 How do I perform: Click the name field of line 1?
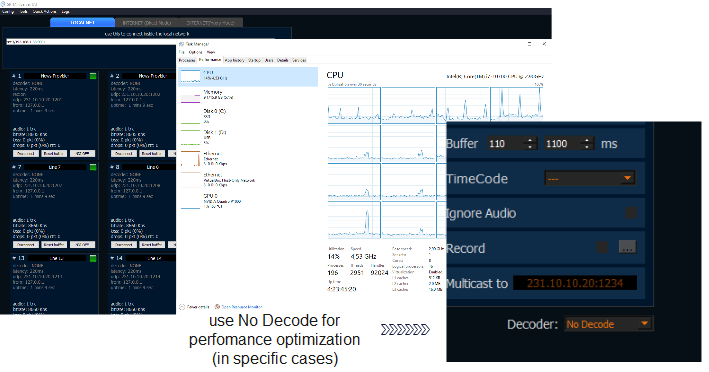54,76
